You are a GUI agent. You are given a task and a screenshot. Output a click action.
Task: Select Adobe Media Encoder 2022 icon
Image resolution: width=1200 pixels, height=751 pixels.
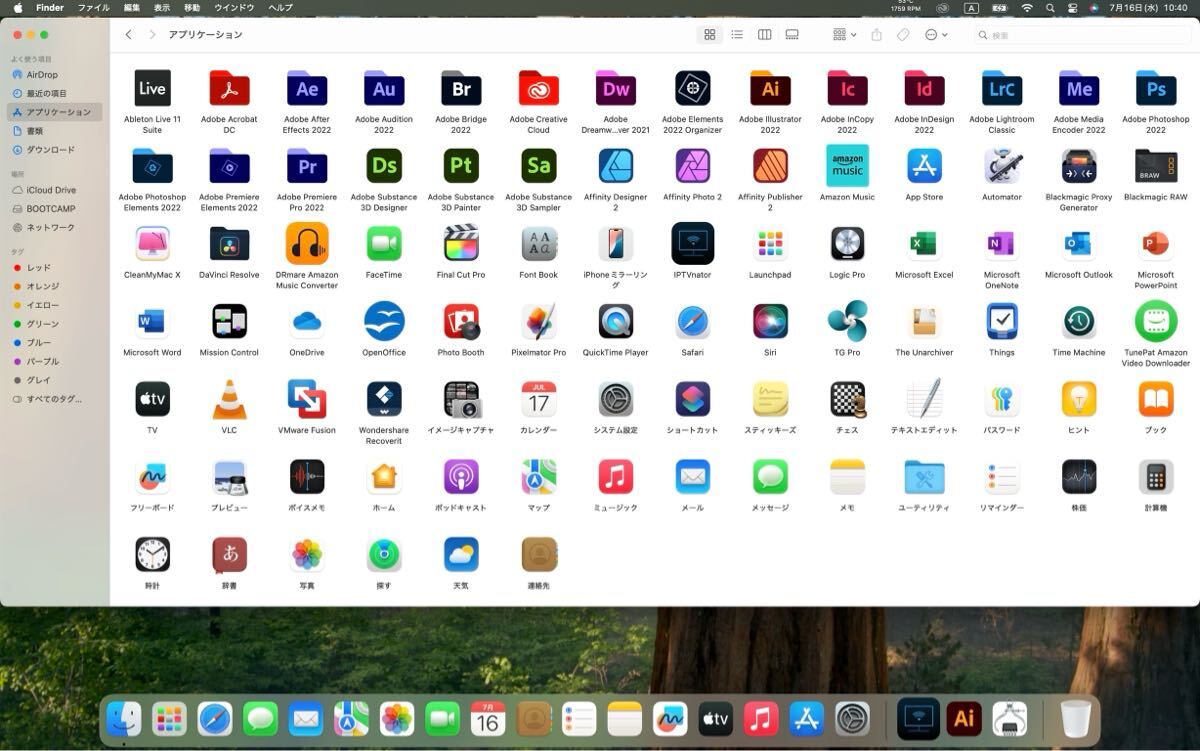point(1079,89)
